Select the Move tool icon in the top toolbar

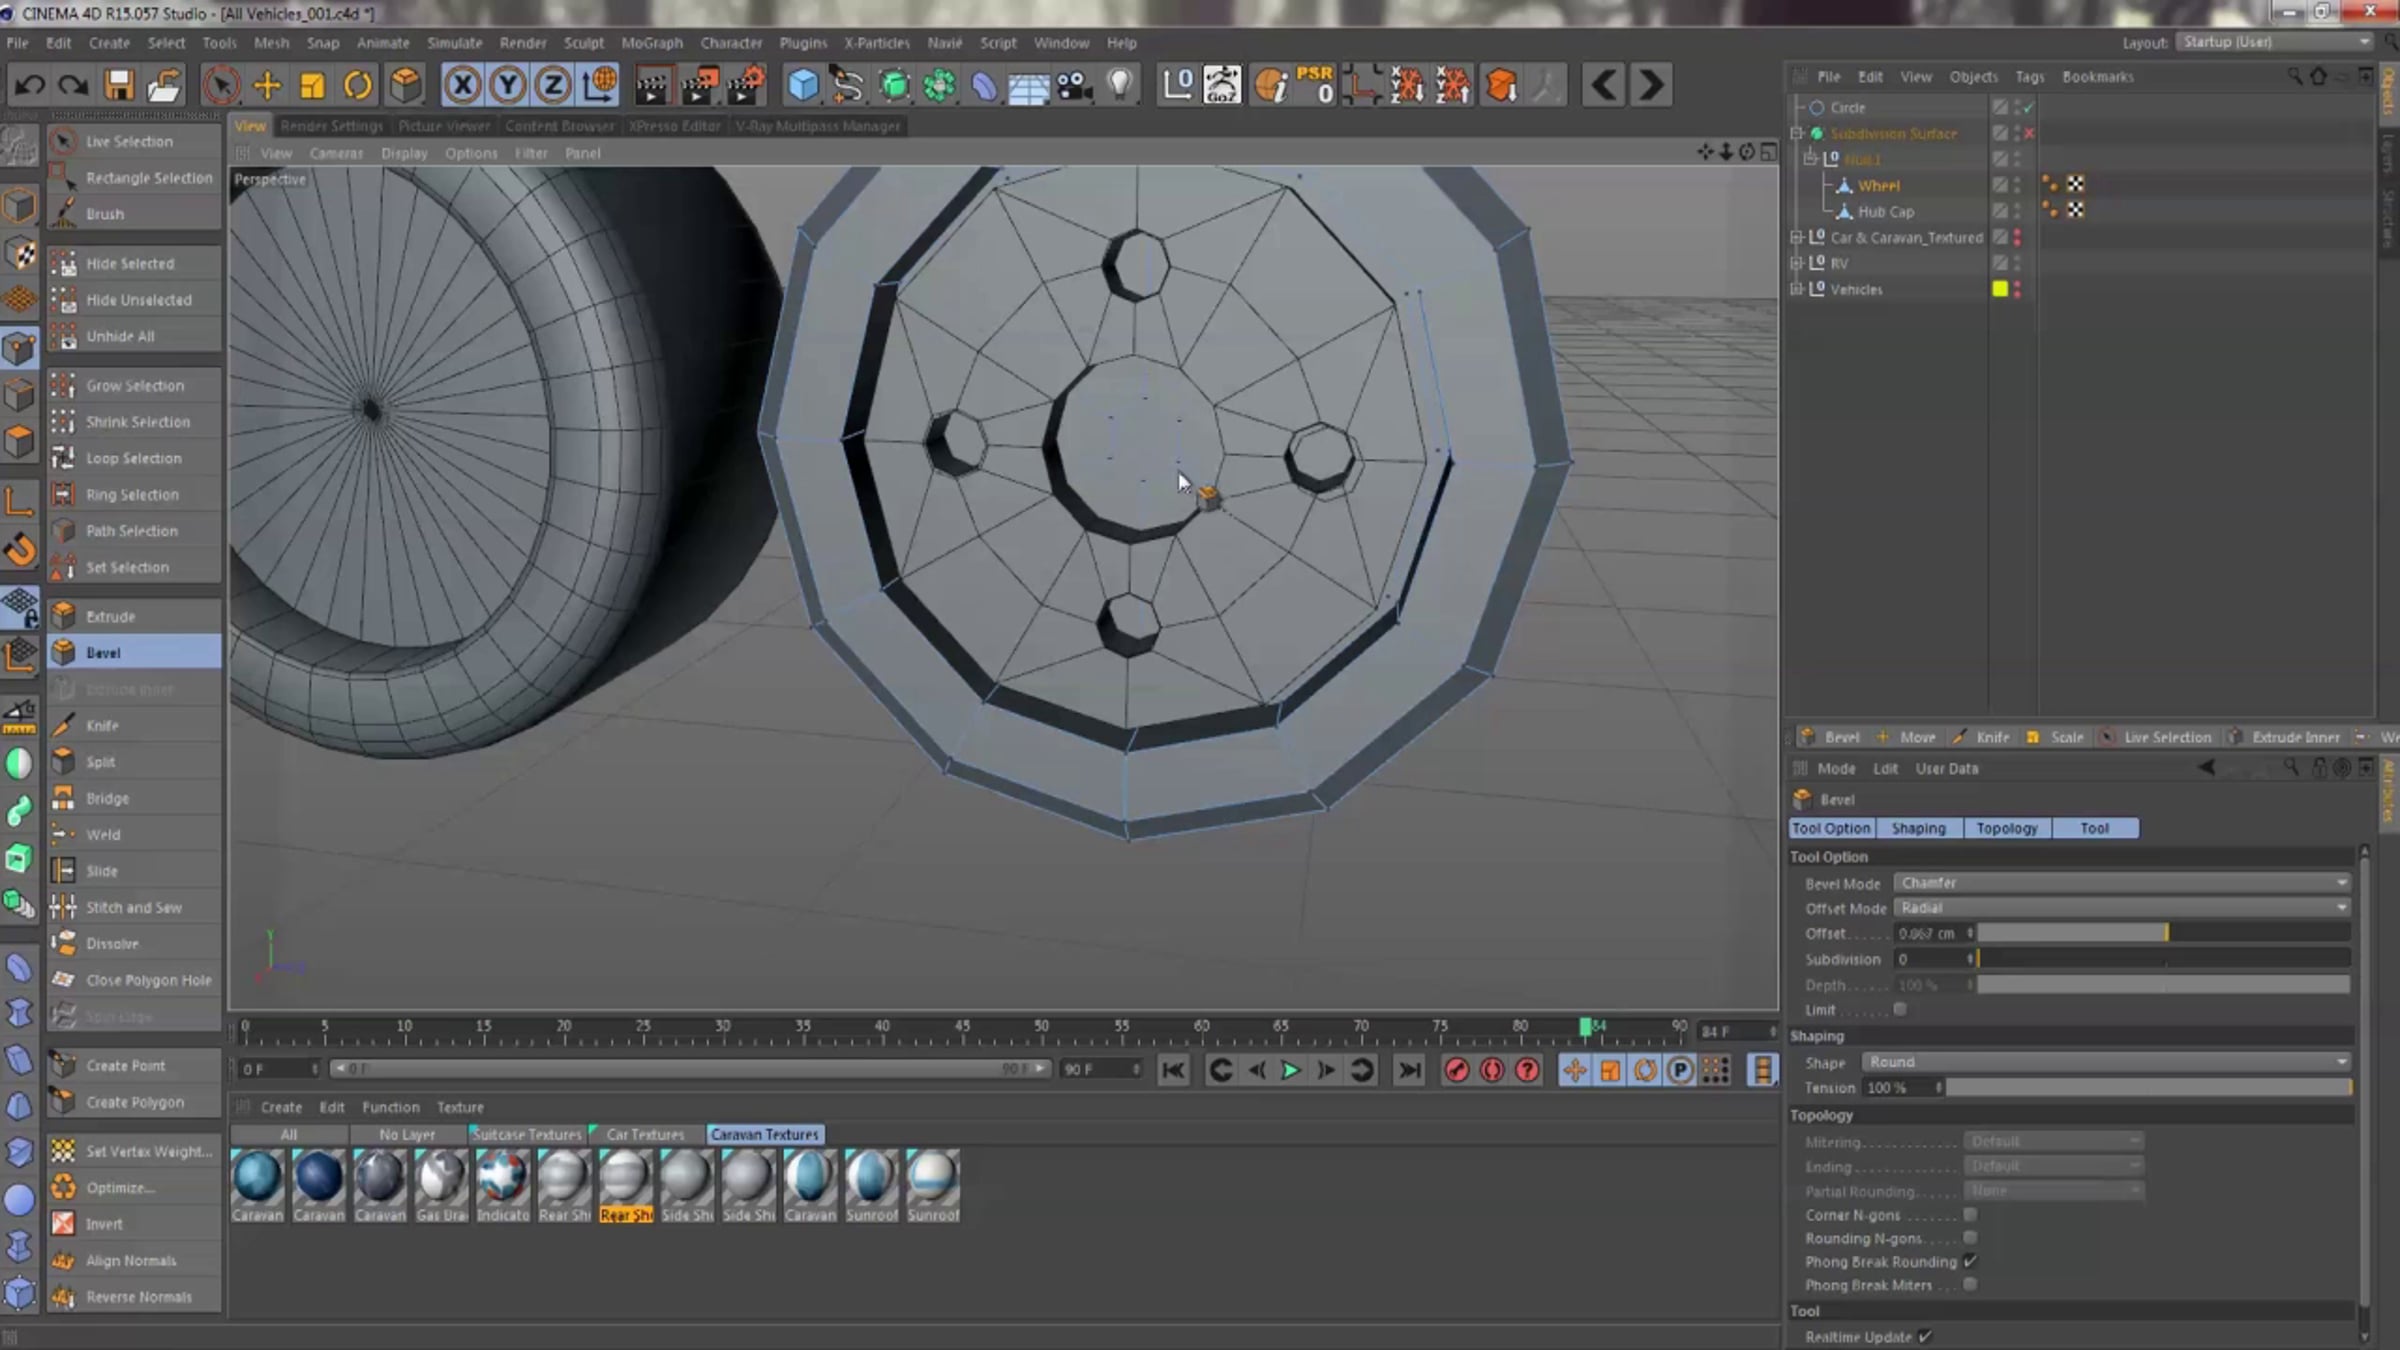(267, 85)
